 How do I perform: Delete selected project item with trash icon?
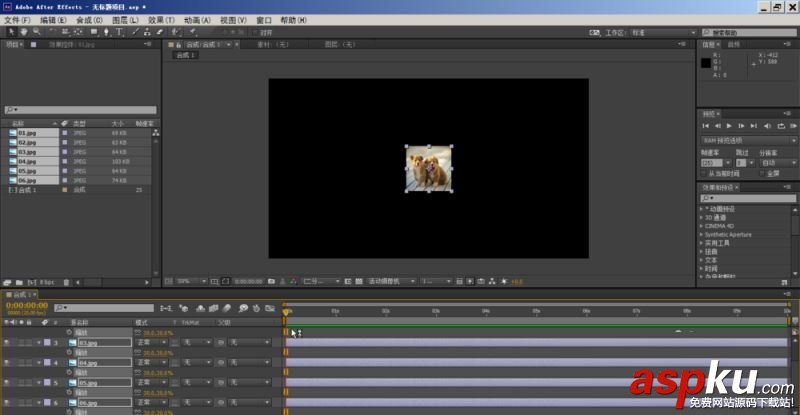pyautogui.click(x=66, y=282)
